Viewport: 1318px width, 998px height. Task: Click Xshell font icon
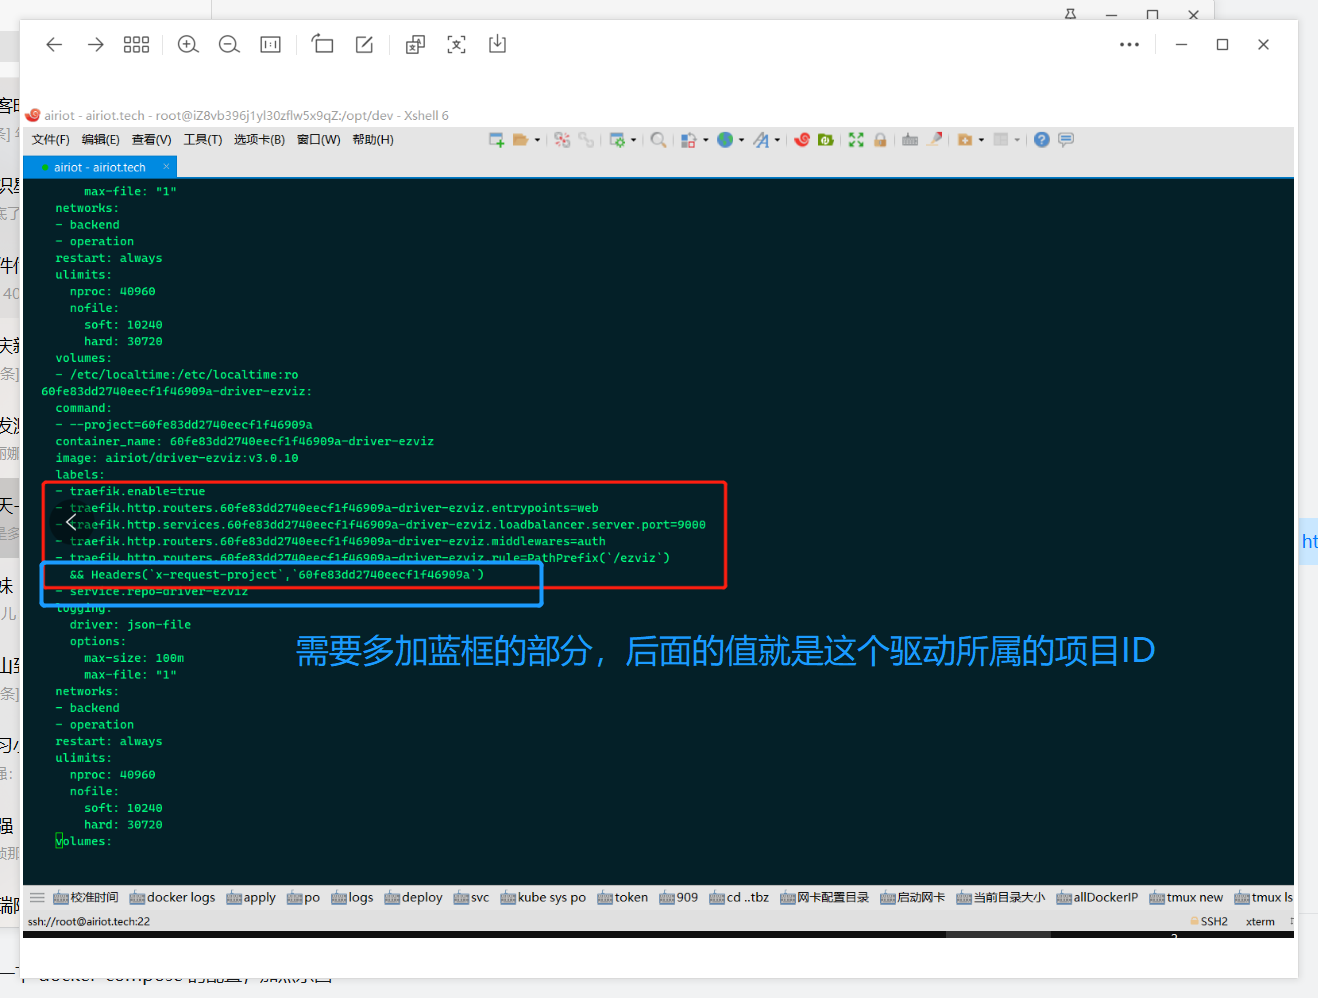(x=761, y=140)
